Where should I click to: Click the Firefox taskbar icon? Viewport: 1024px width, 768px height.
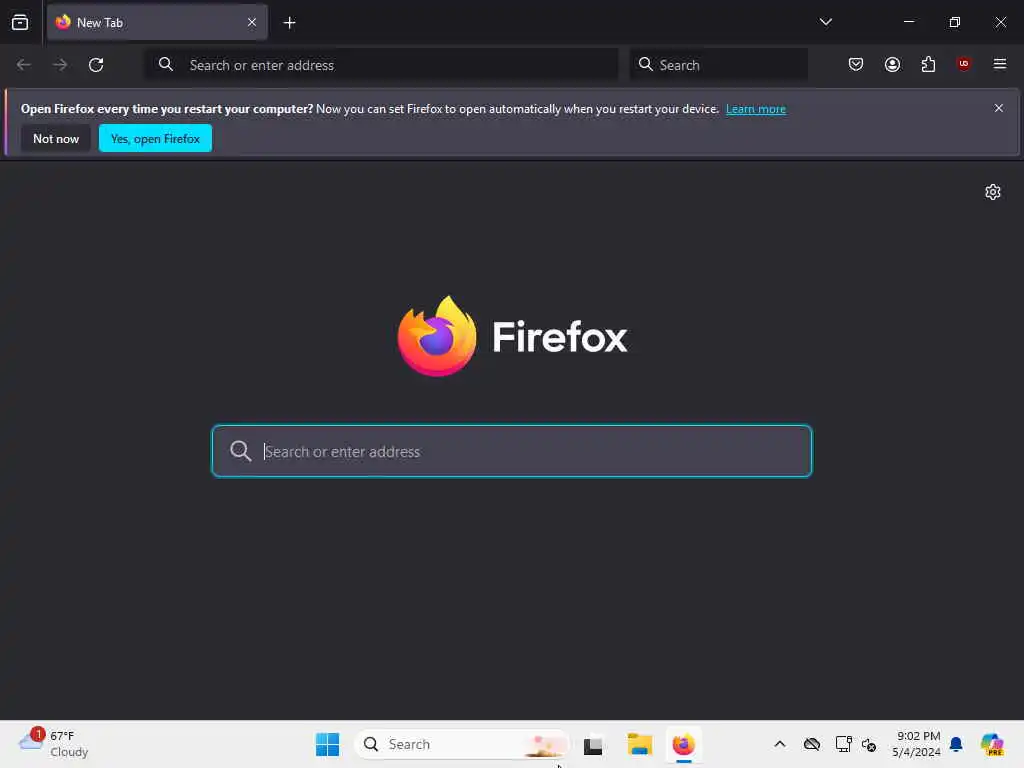pyautogui.click(x=684, y=744)
